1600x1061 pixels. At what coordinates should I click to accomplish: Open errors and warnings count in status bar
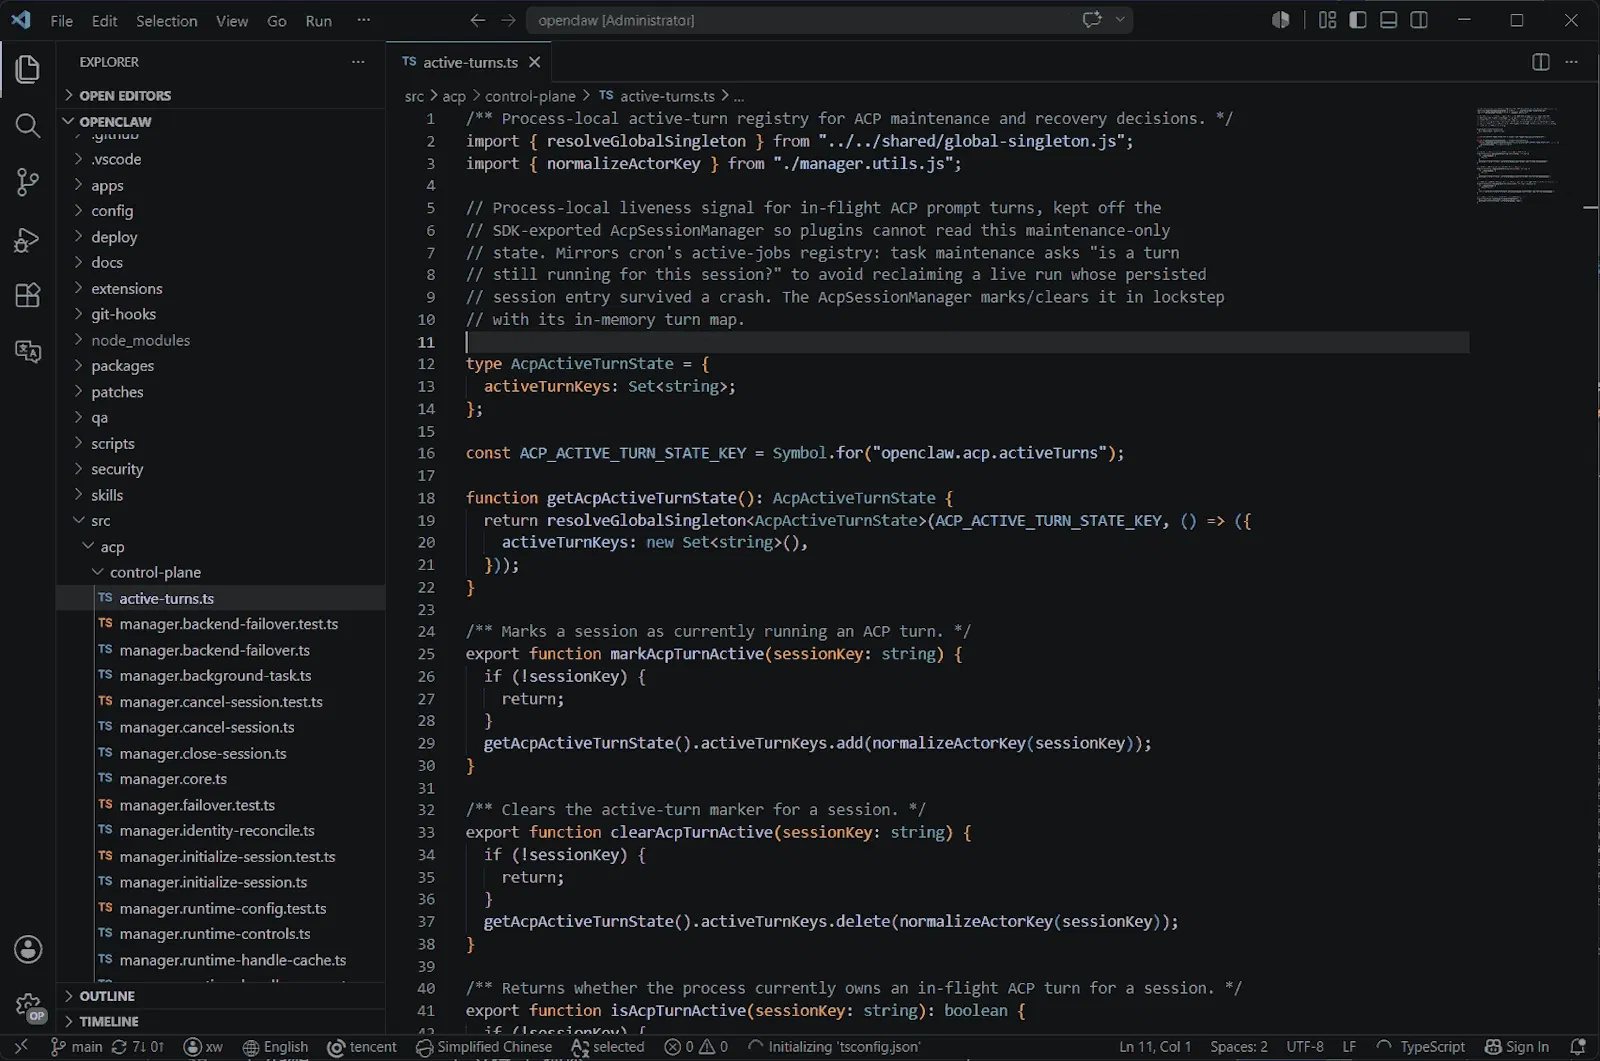[x=697, y=1047]
